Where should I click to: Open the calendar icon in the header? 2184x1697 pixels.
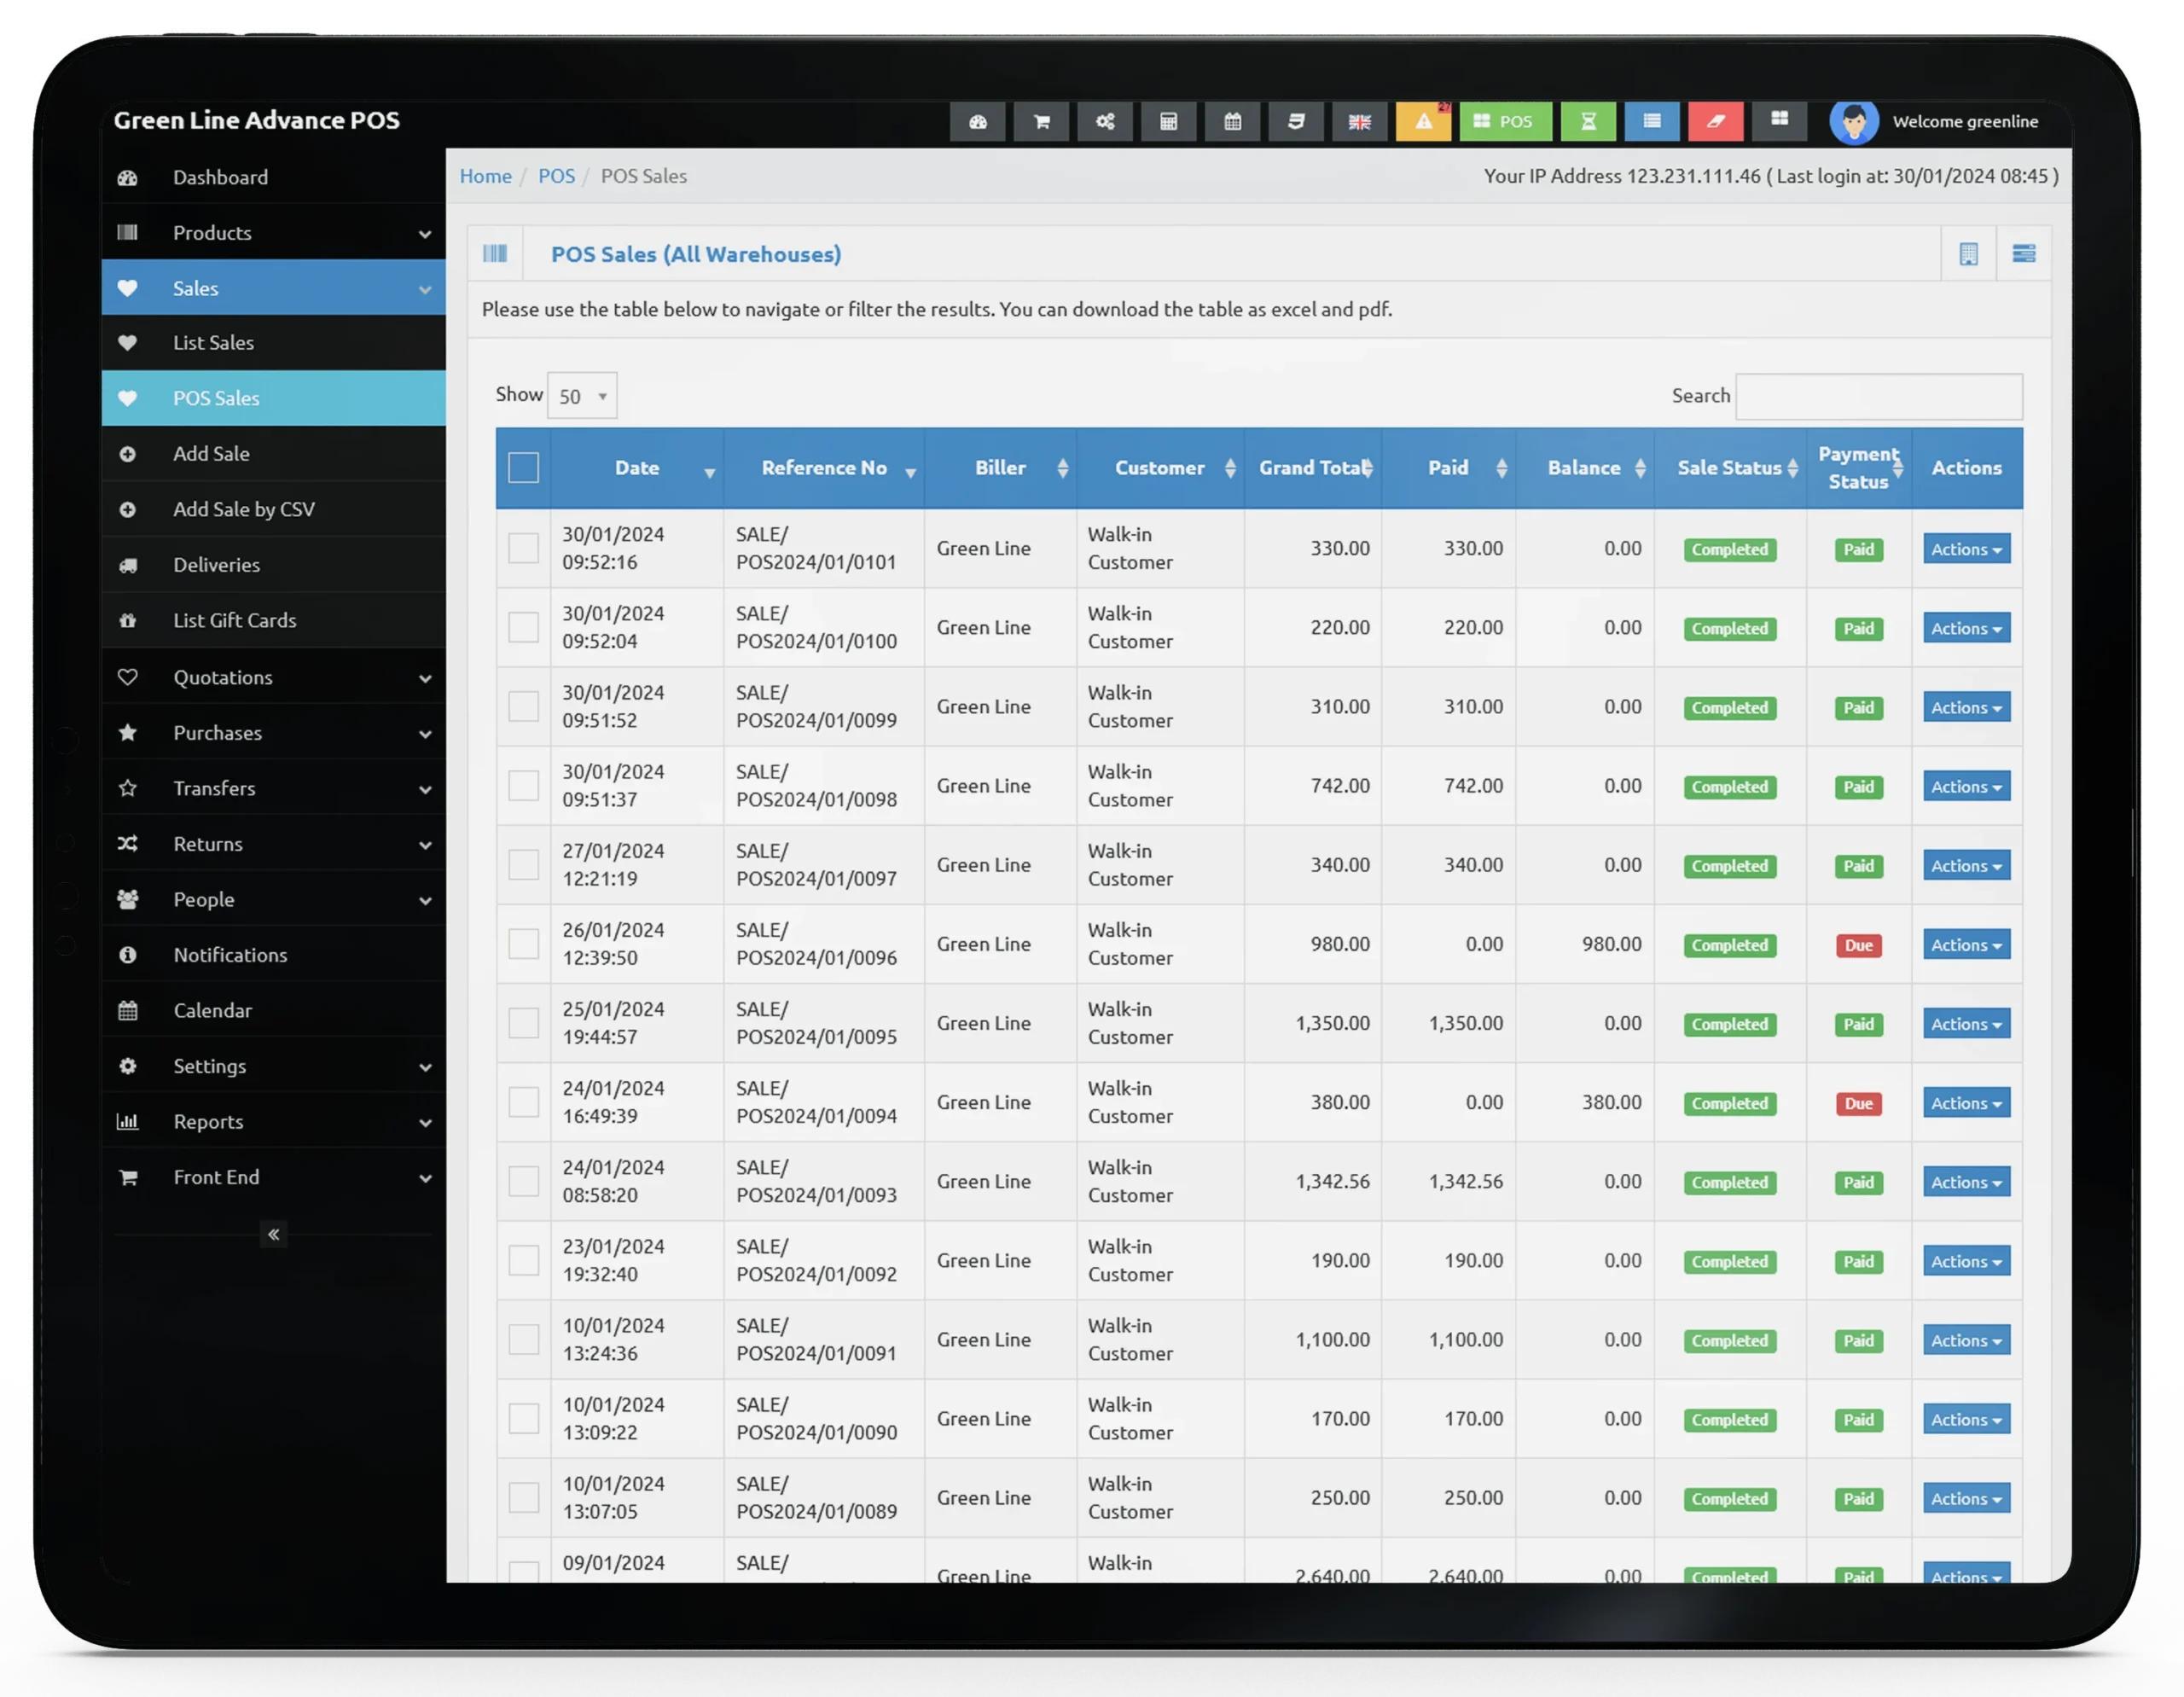pyautogui.click(x=1232, y=121)
